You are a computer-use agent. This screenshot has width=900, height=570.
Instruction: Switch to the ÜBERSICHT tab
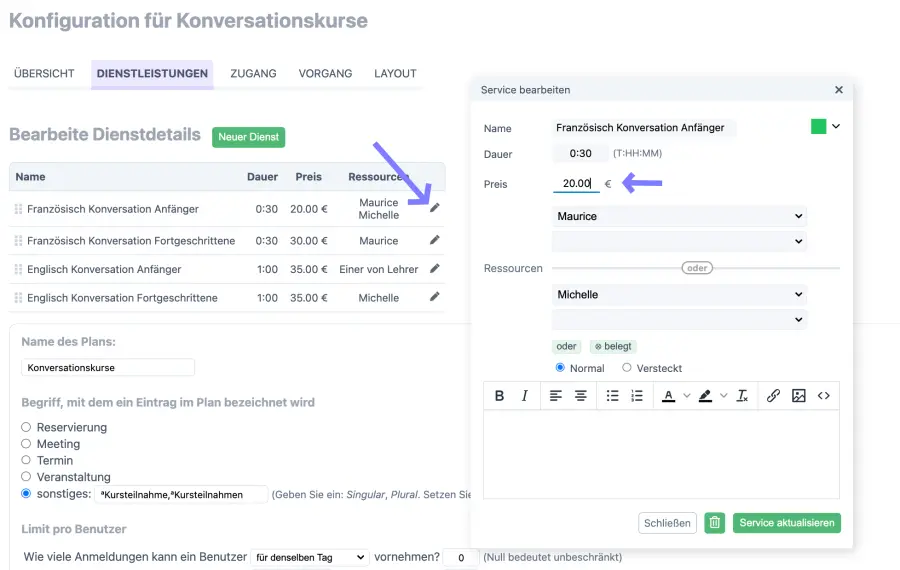click(x=44, y=73)
